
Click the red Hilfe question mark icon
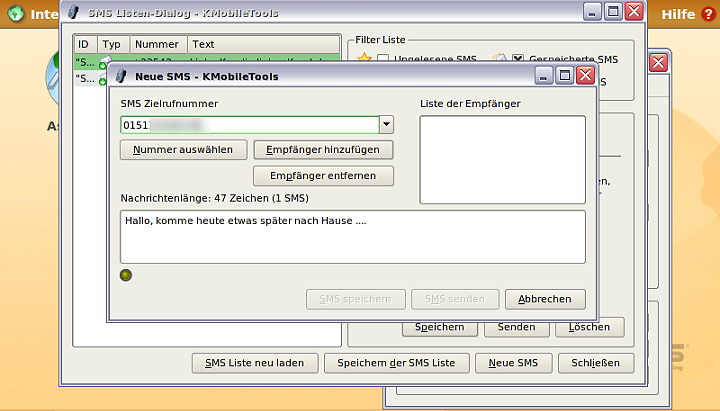[x=708, y=14]
